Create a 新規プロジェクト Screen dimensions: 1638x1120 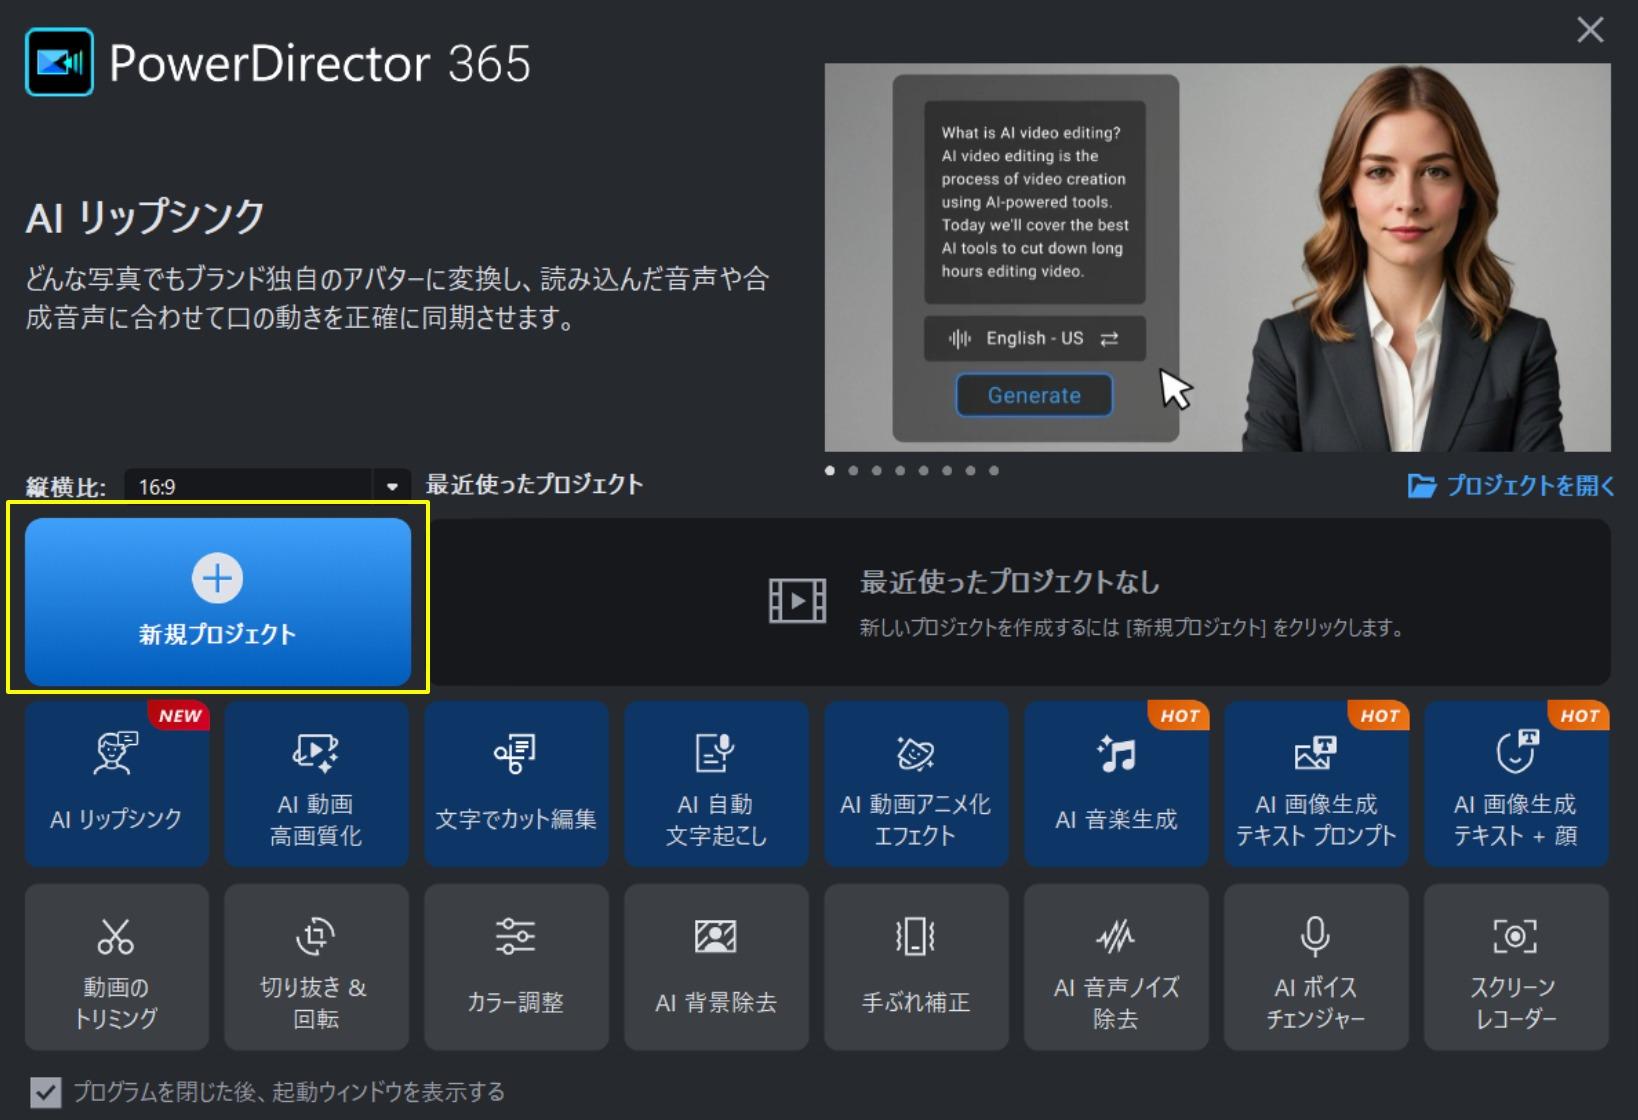(x=218, y=601)
